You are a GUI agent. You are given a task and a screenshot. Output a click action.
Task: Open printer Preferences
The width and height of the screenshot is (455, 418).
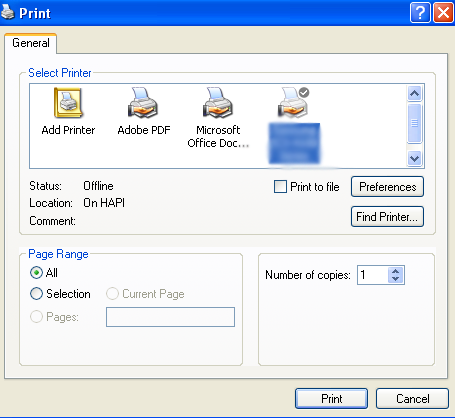tap(387, 187)
